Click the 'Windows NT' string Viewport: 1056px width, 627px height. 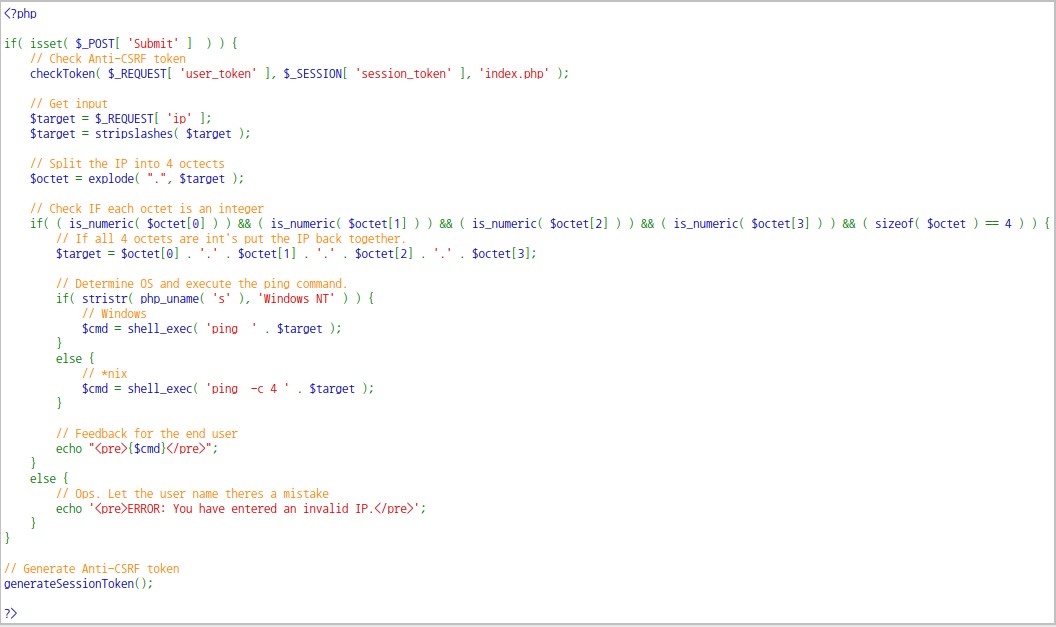[x=296, y=298]
